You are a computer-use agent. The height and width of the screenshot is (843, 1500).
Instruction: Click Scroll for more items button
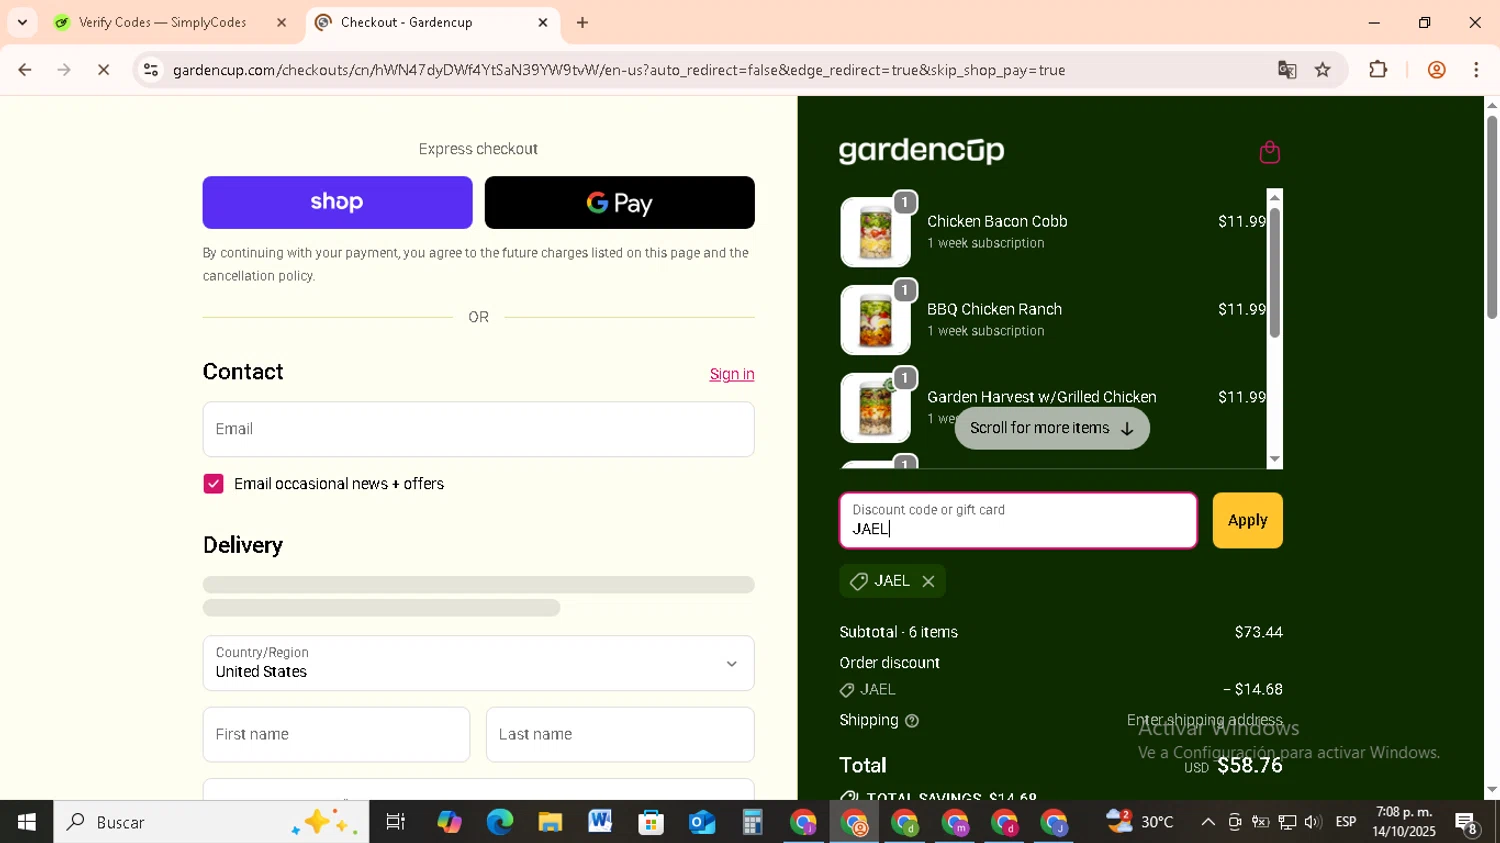point(1052,428)
